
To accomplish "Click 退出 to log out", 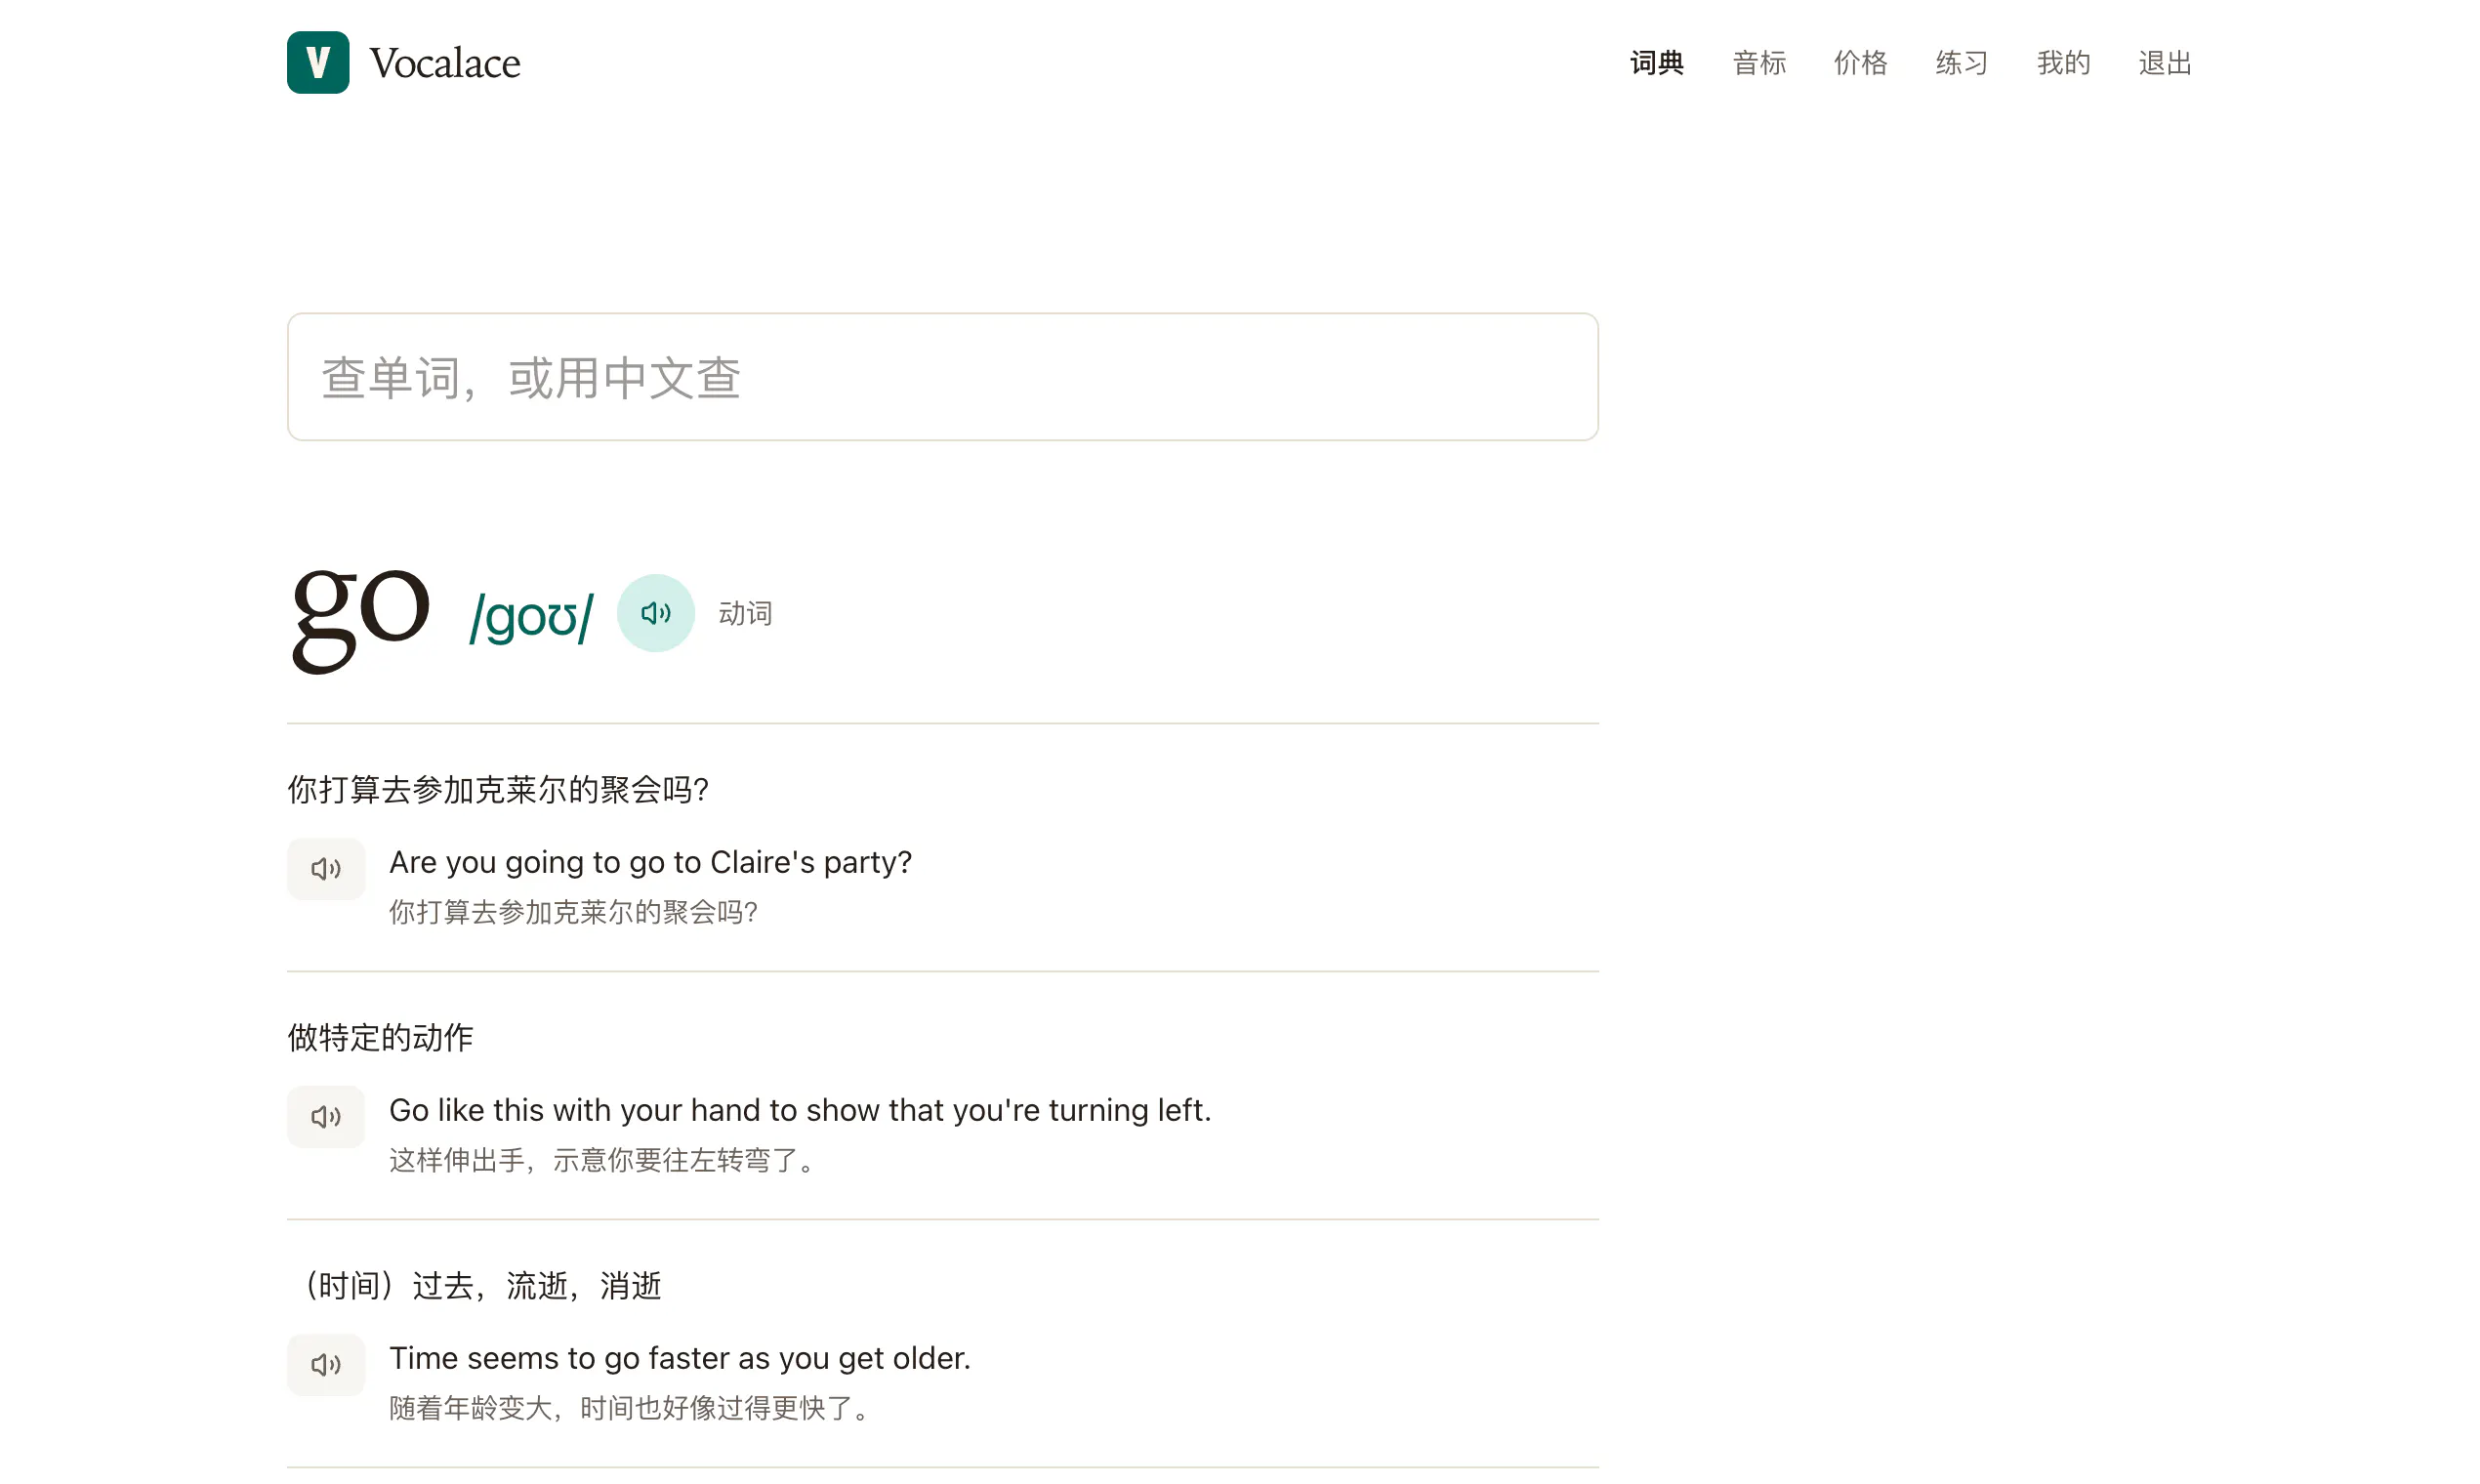I will tap(2165, 63).
